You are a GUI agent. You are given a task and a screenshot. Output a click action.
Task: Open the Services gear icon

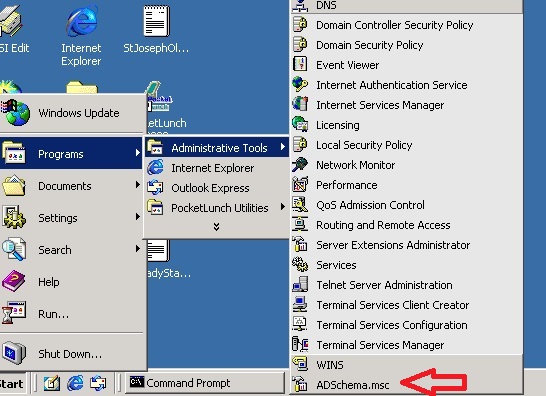coord(300,264)
